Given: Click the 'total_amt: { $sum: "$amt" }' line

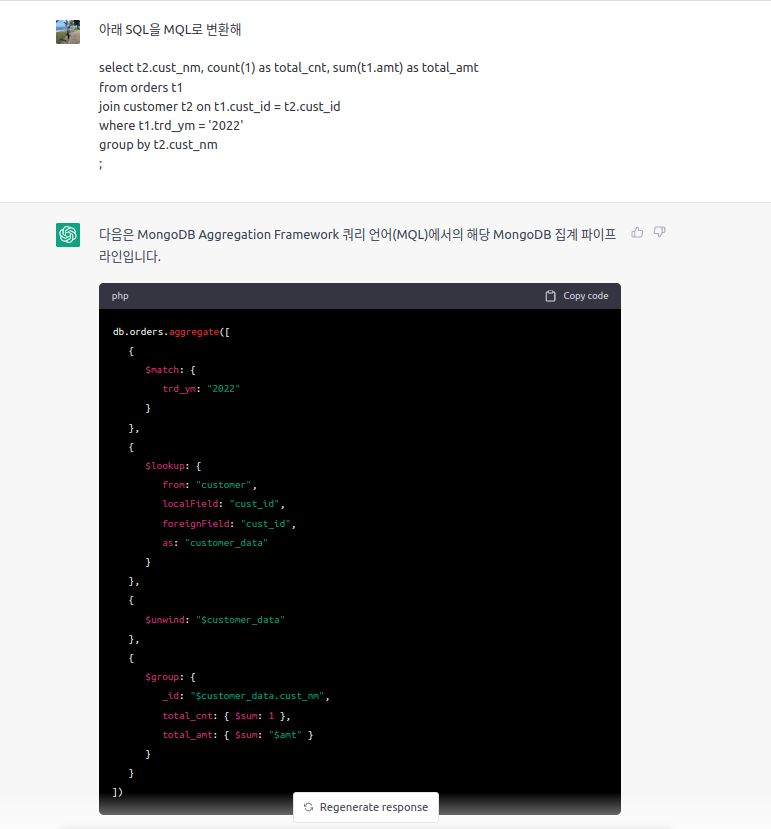Looking at the screenshot, I should pyautogui.click(x=237, y=735).
